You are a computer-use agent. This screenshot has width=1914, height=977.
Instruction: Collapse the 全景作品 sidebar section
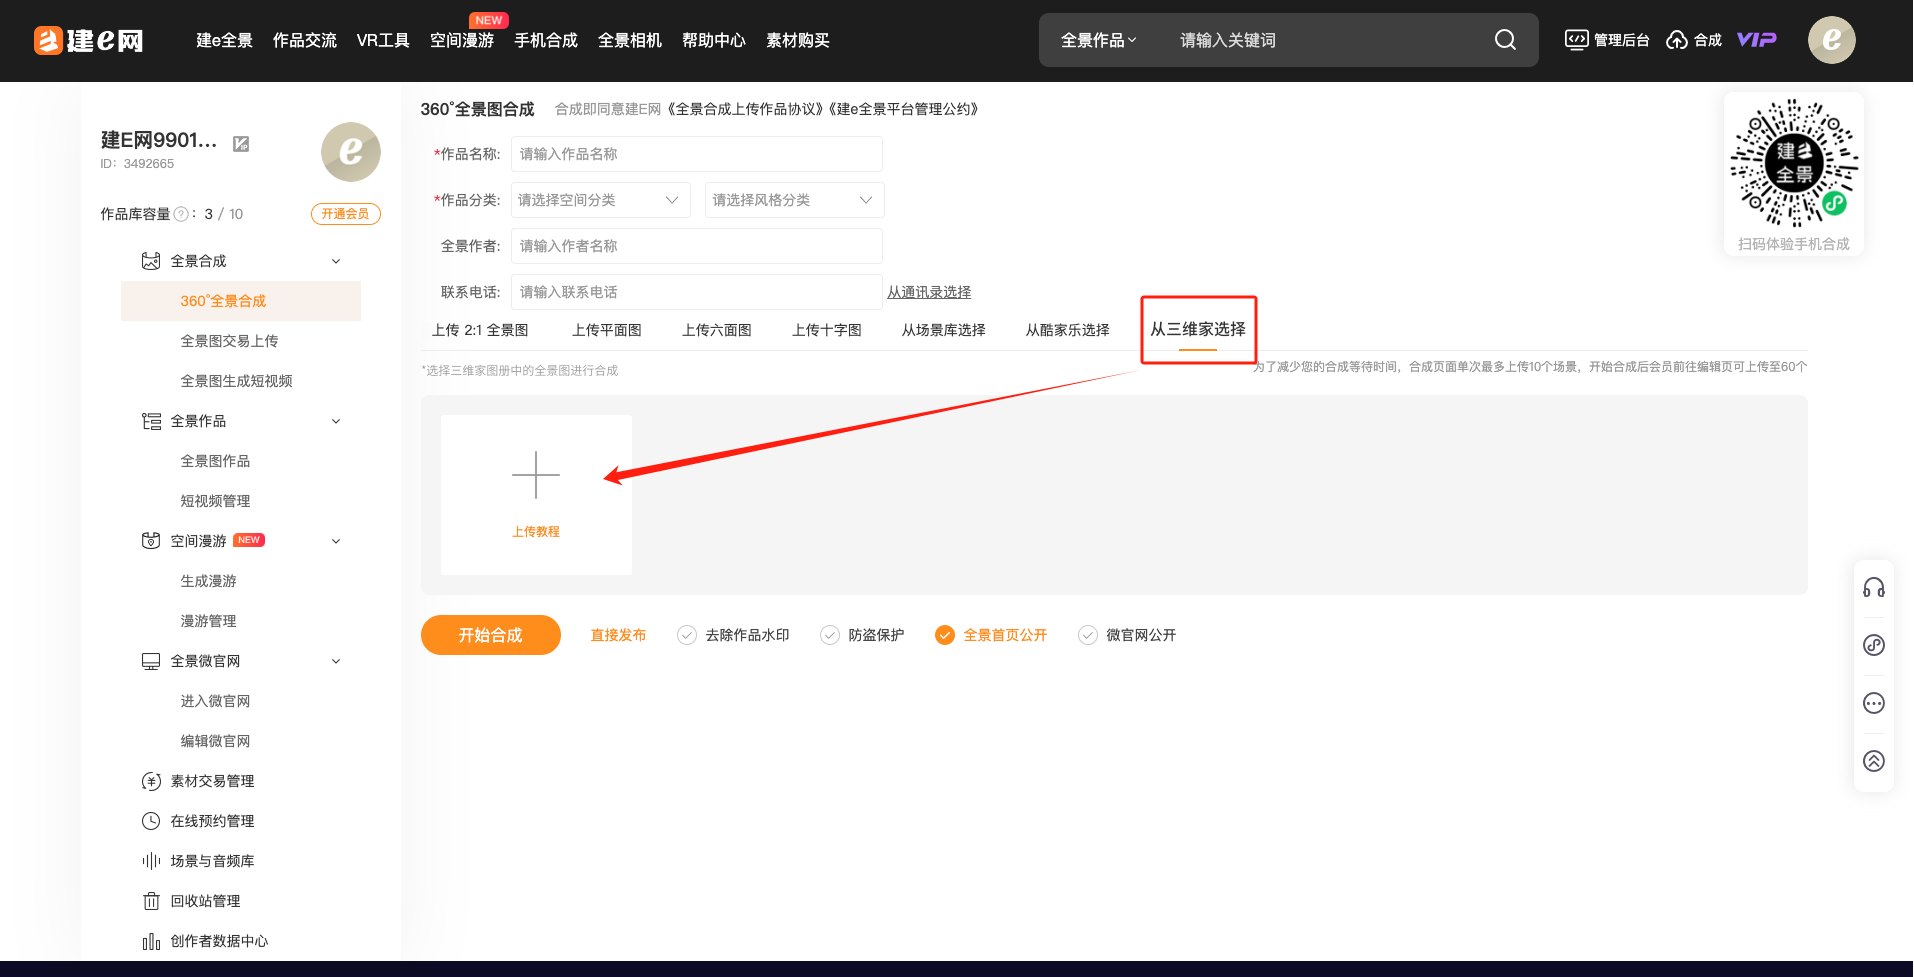click(336, 421)
